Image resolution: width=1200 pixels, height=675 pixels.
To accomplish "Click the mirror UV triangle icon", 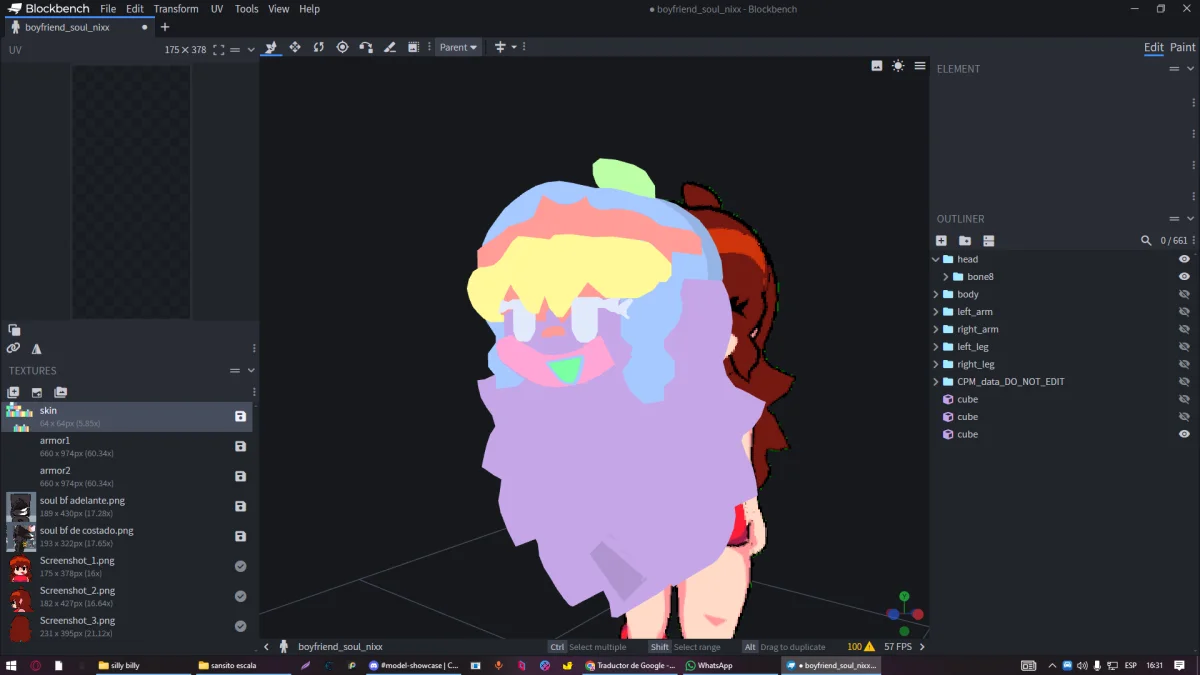I will tap(37, 349).
